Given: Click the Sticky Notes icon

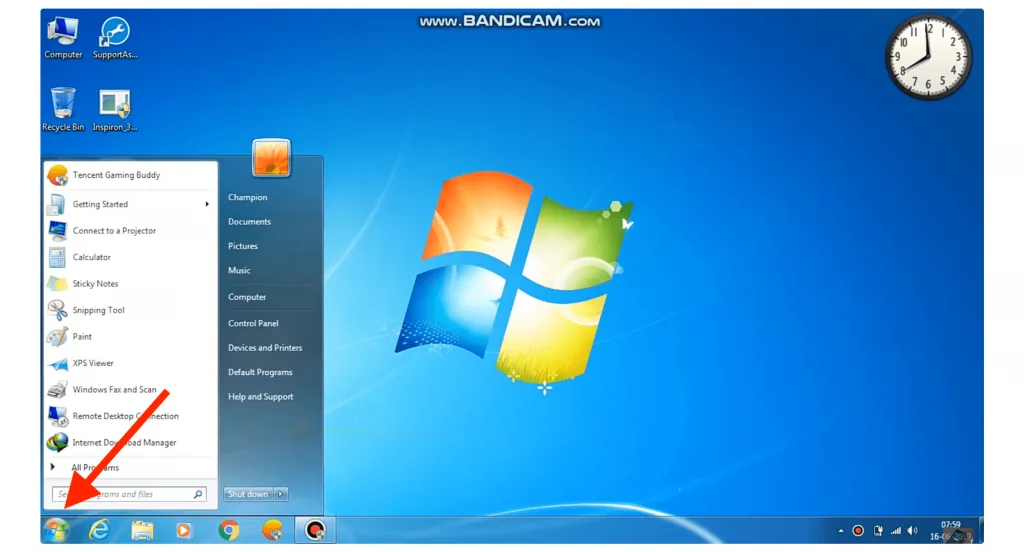Looking at the screenshot, I should (57, 284).
